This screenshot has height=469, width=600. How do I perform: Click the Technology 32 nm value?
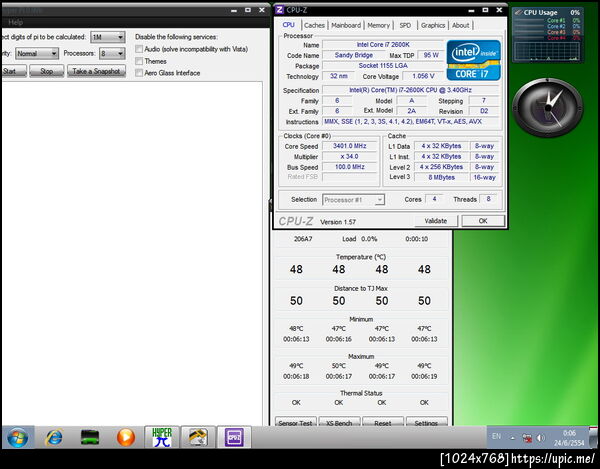click(x=339, y=76)
